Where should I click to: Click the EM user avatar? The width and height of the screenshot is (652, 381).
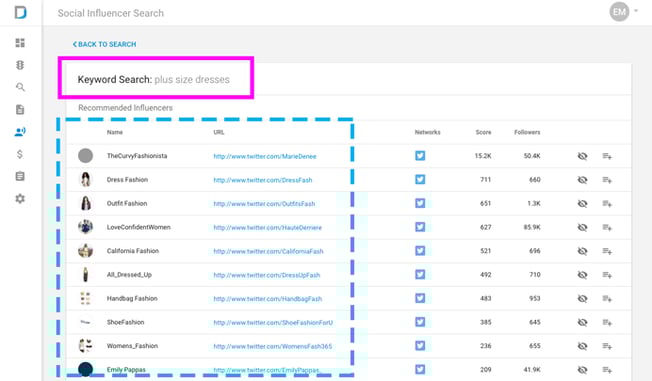pos(619,12)
